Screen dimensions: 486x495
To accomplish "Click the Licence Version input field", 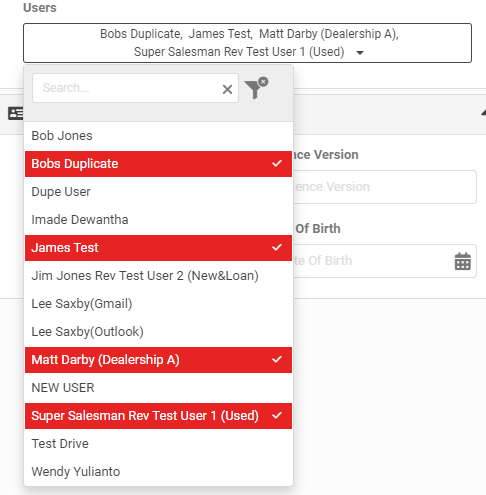I will (x=385, y=187).
